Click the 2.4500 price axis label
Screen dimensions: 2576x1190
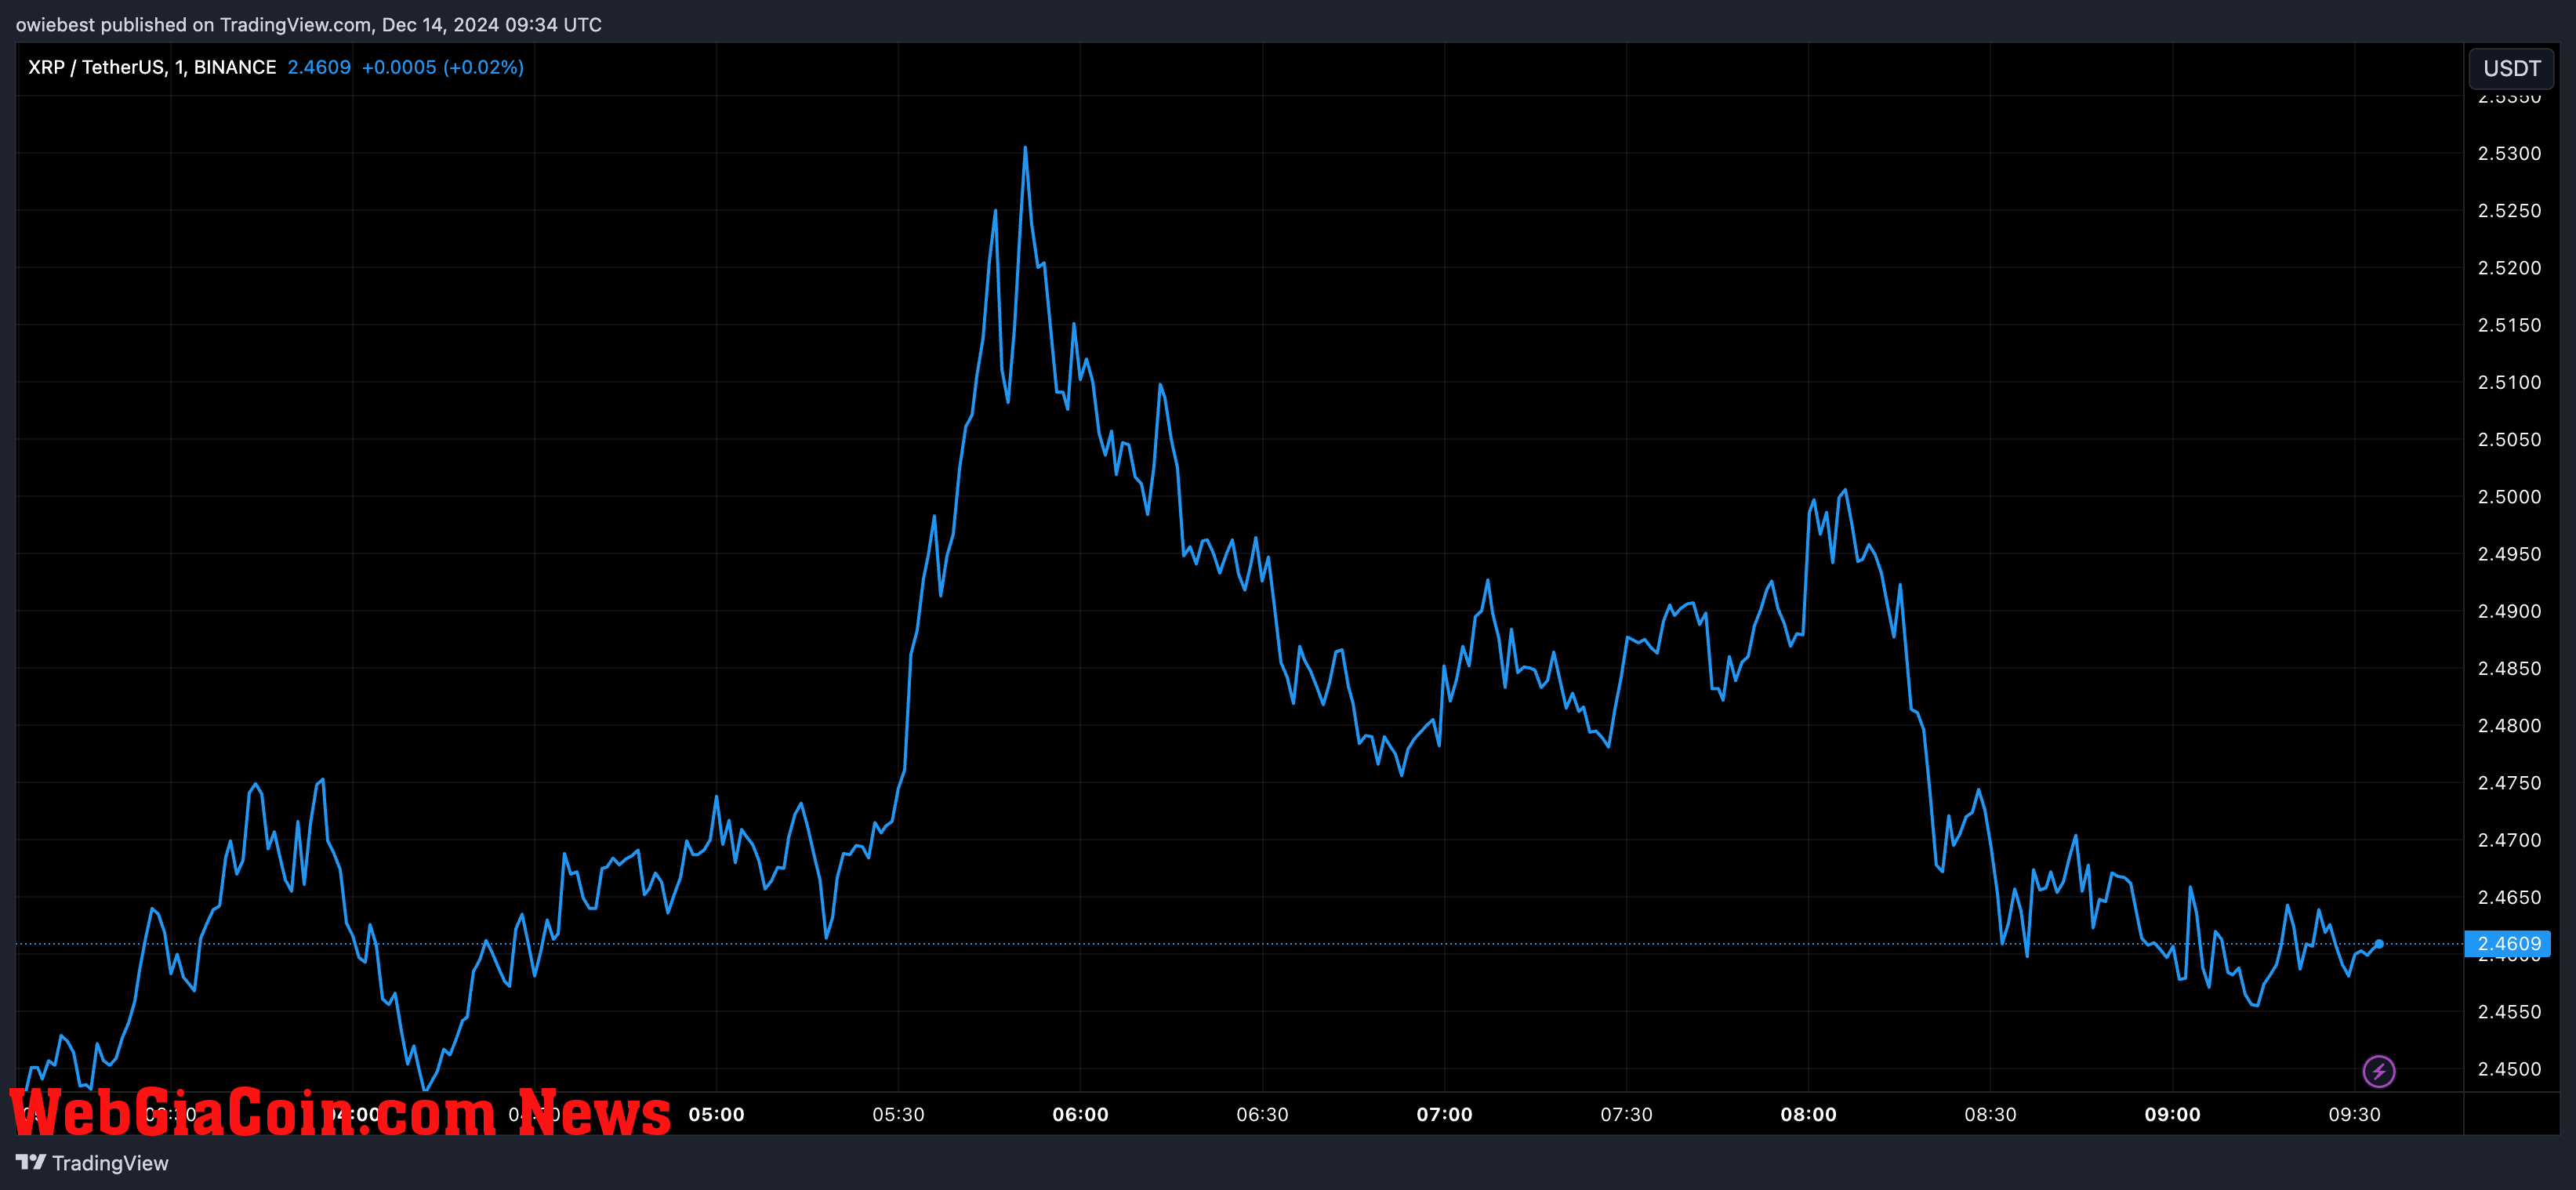(x=2509, y=1069)
